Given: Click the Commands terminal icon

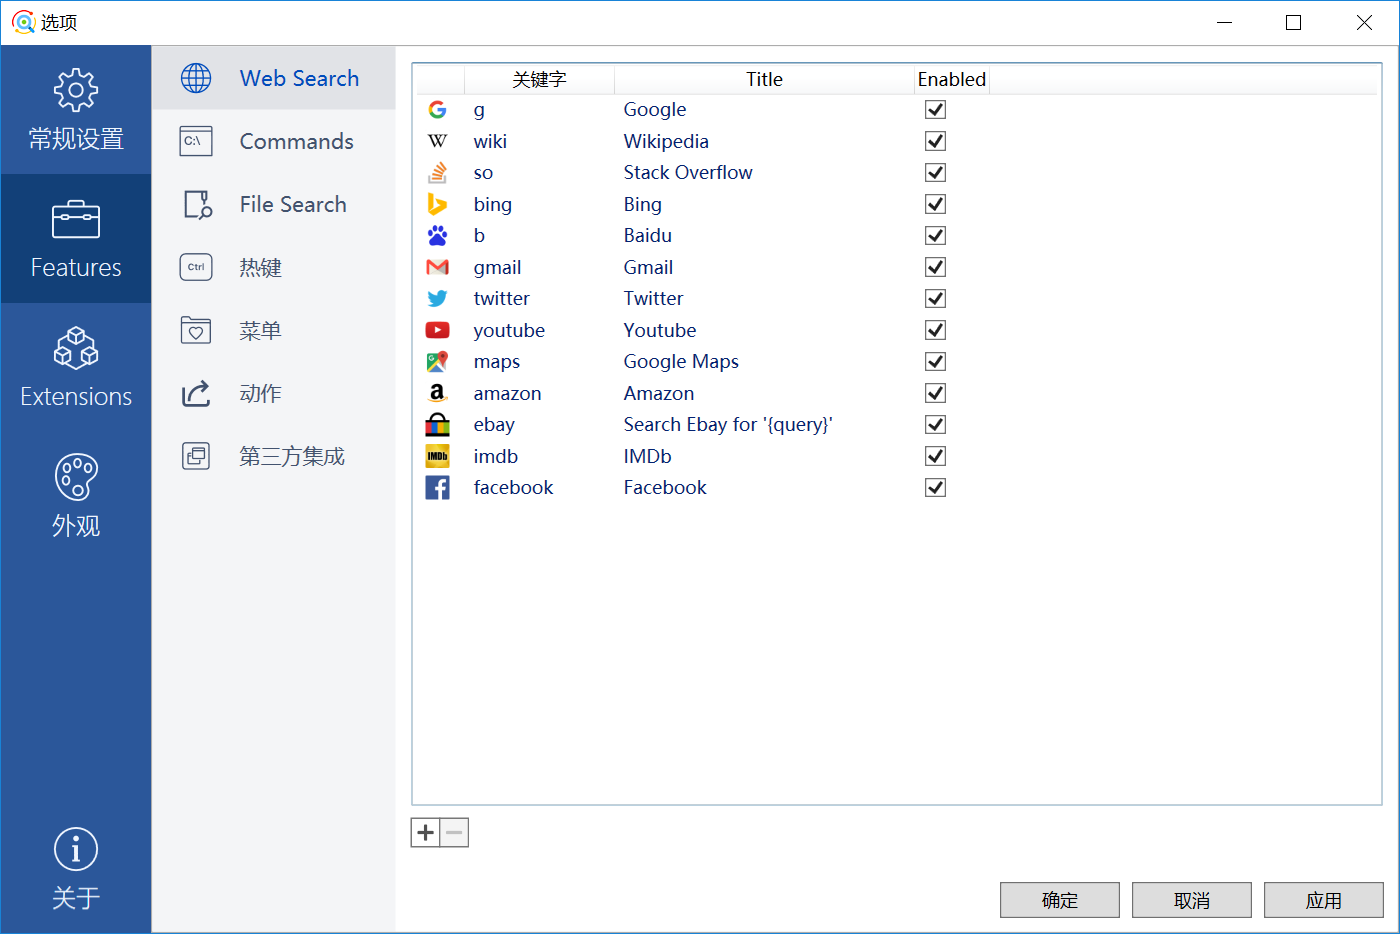Looking at the screenshot, I should [196, 141].
